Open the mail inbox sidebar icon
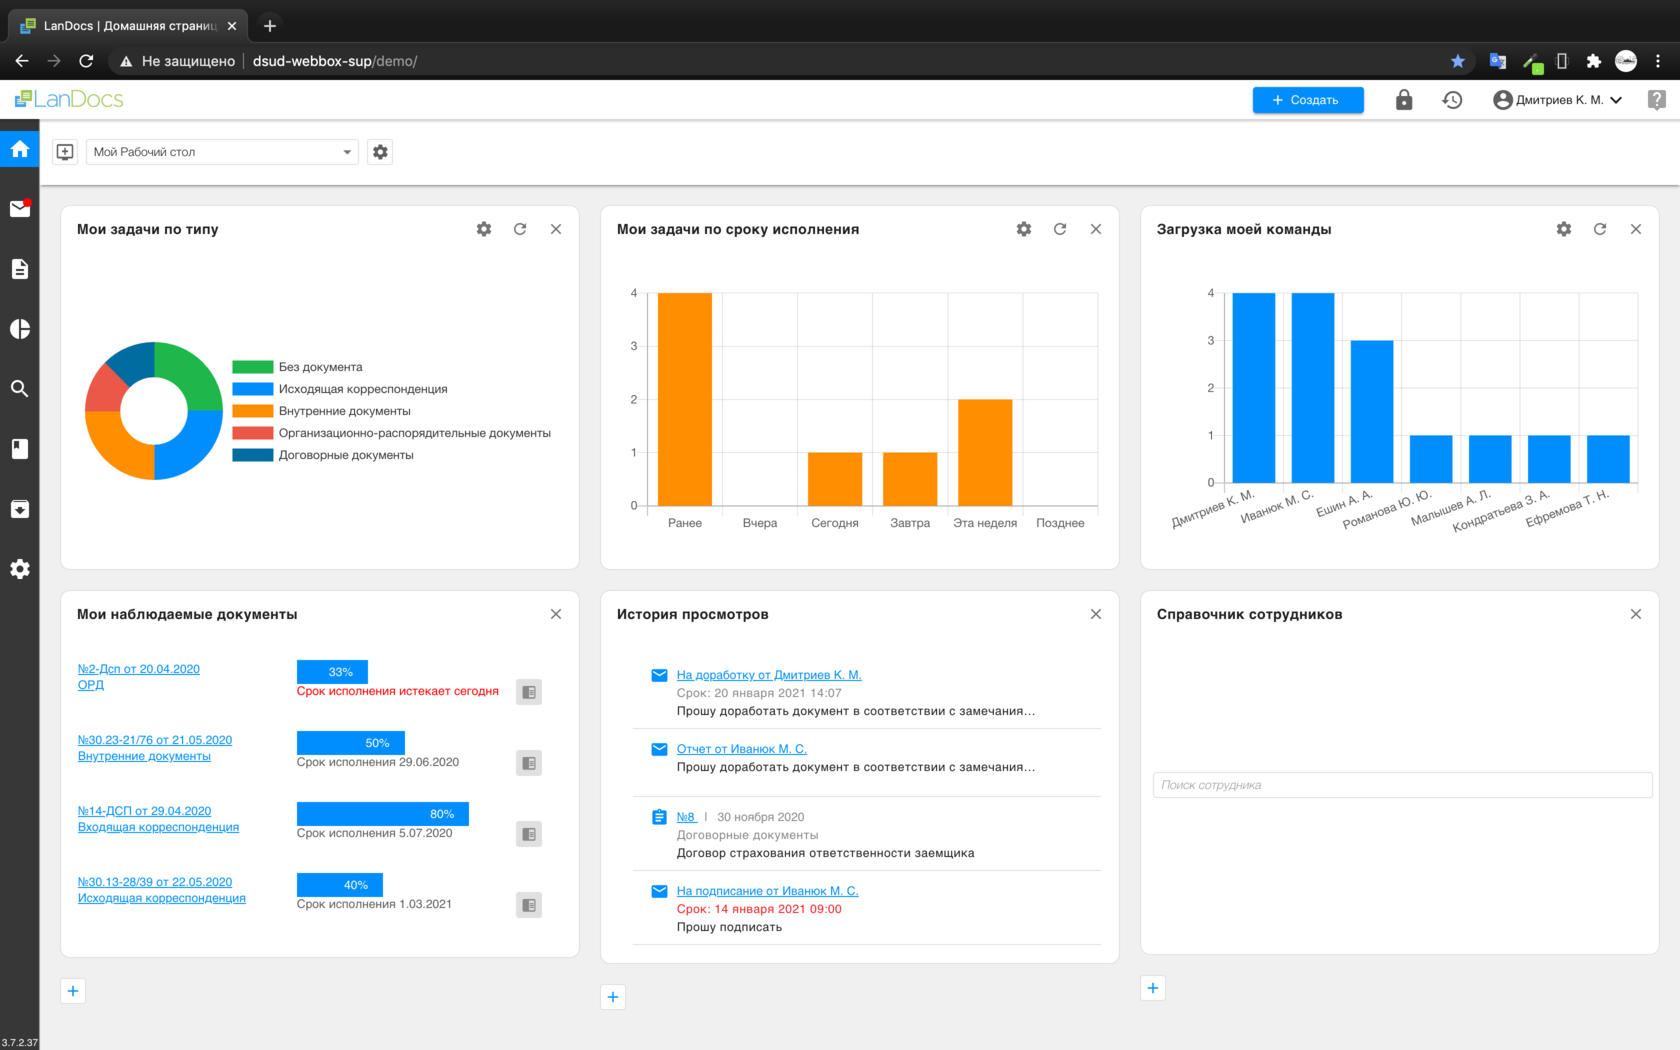 (x=20, y=208)
